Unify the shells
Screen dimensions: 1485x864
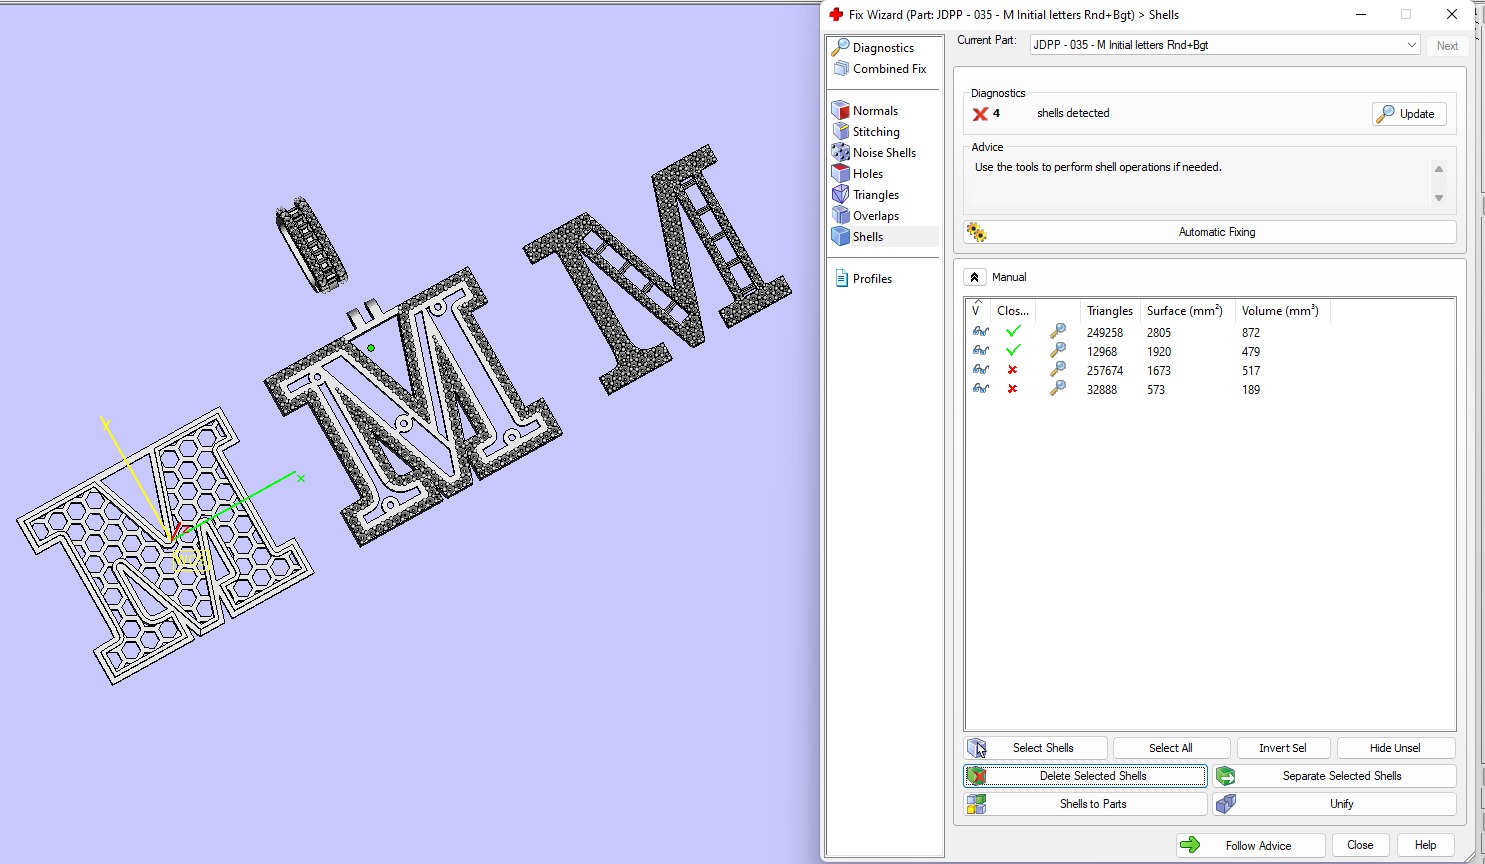coord(1335,804)
